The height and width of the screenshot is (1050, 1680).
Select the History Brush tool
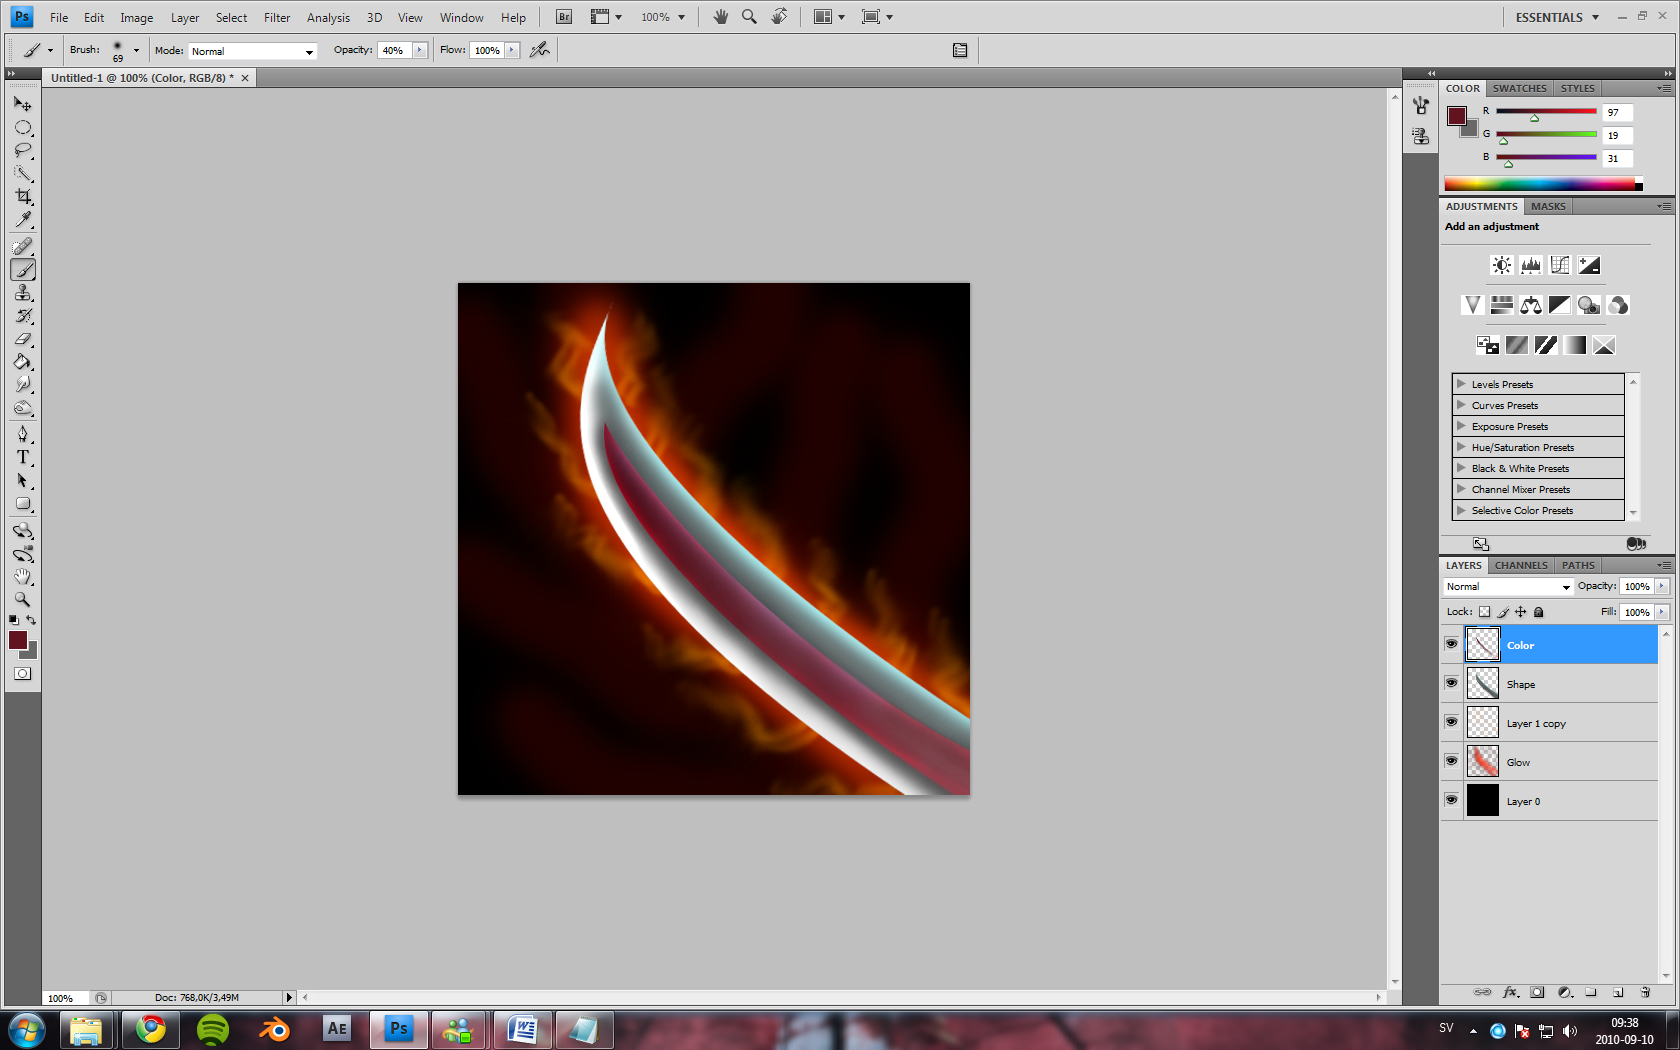pos(22,315)
